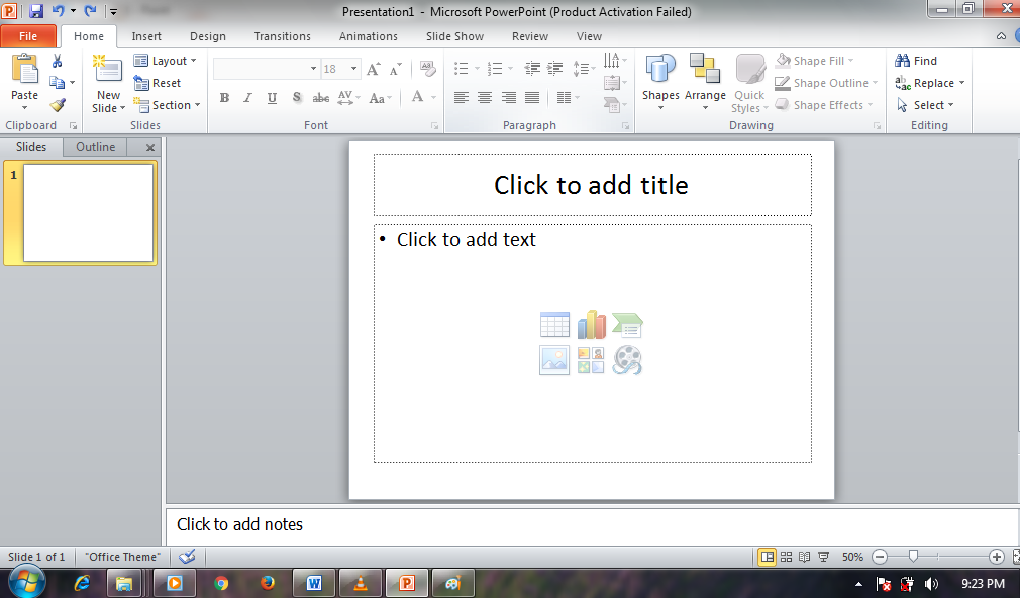Open the File tab
This screenshot has height=604, width=1020.
[x=28, y=36]
